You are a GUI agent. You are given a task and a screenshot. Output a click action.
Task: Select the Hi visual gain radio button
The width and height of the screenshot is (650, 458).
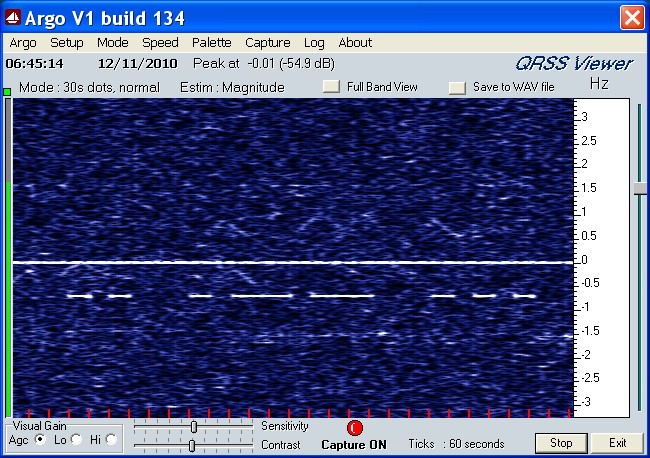[111, 439]
